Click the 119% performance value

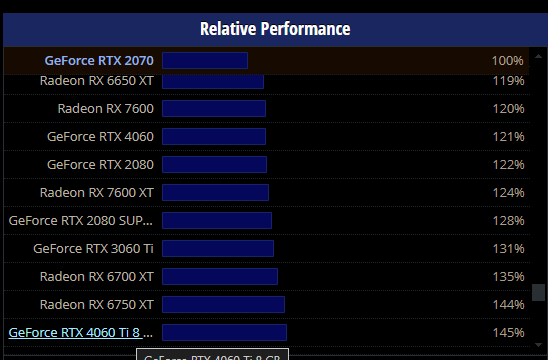tap(508, 81)
